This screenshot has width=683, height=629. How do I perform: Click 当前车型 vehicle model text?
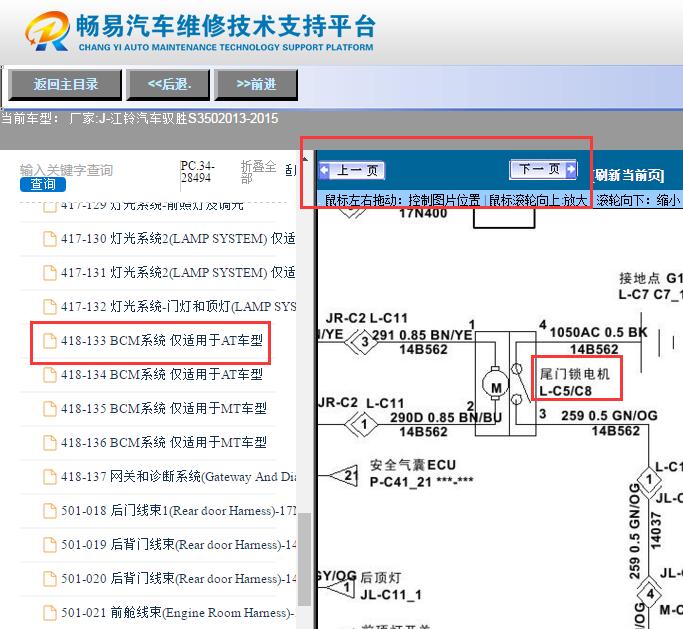139,118
